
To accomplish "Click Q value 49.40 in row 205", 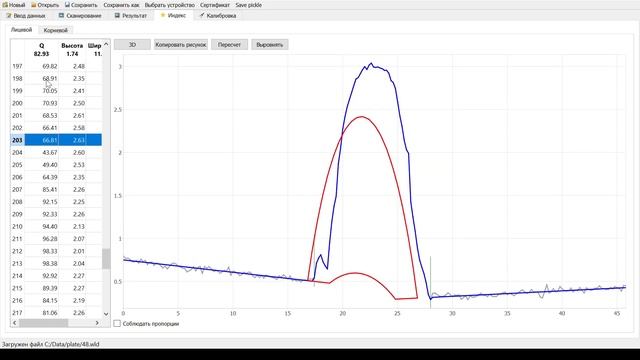I will [x=50, y=164].
